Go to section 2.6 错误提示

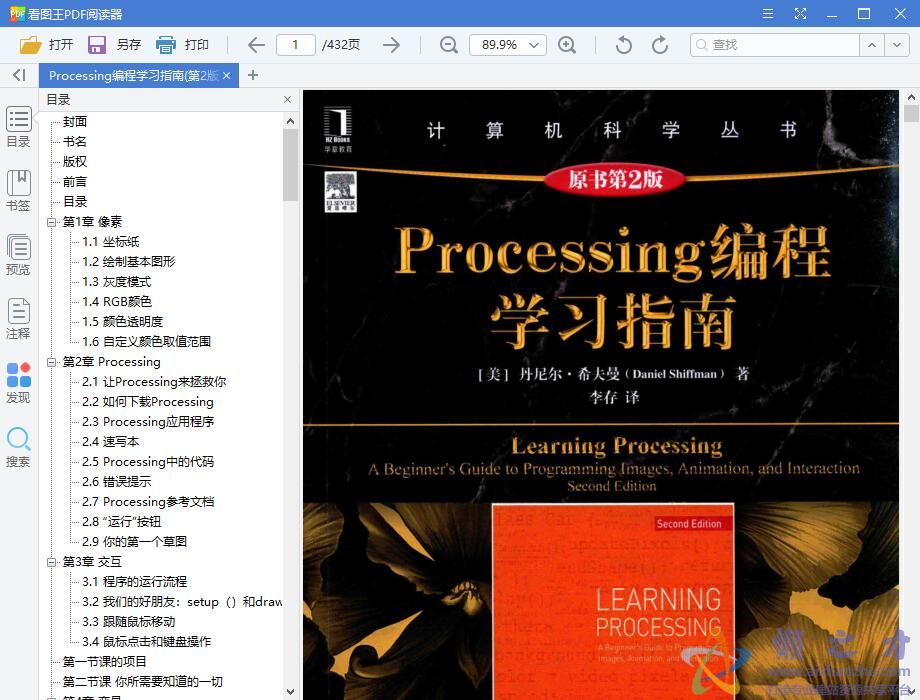pyautogui.click(x=117, y=482)
